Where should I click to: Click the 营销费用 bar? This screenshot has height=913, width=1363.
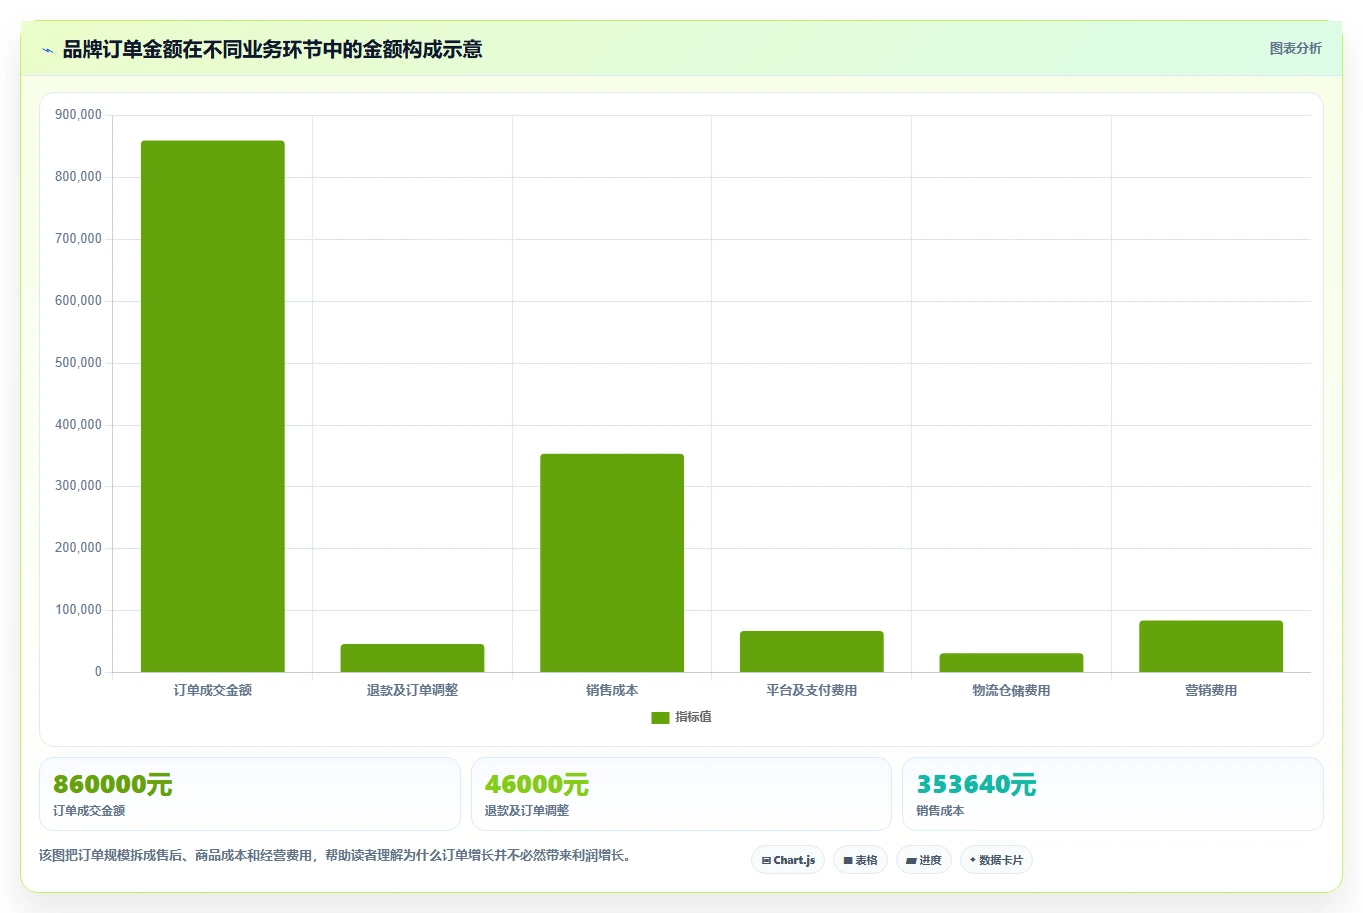click(x=1210, y=646)
